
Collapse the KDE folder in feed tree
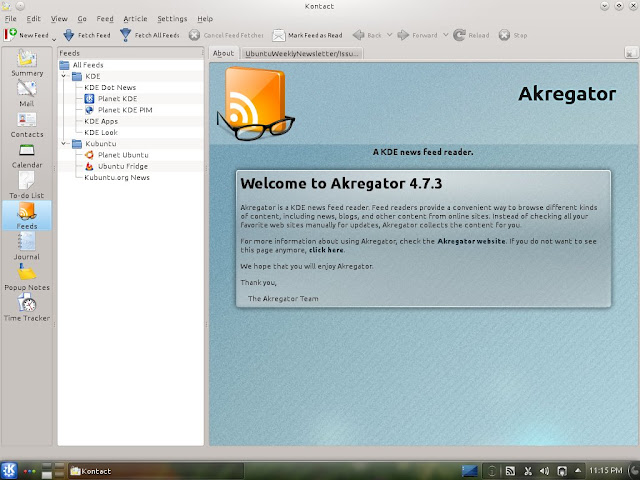tap(64, 76)
